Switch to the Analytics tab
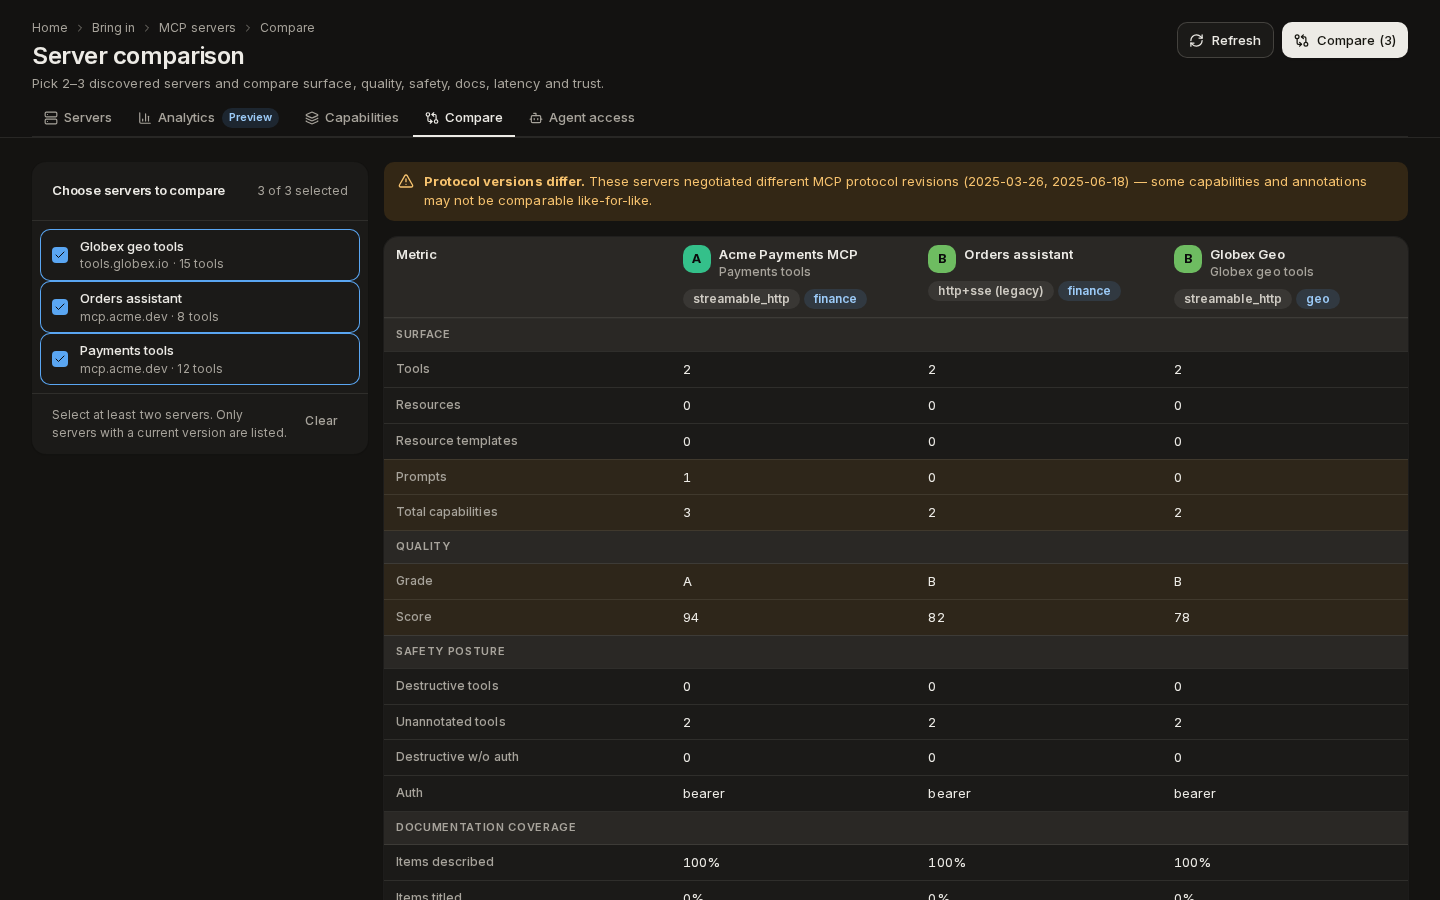The height and width of the screenshot is (900, 1440). coord(208,118)
